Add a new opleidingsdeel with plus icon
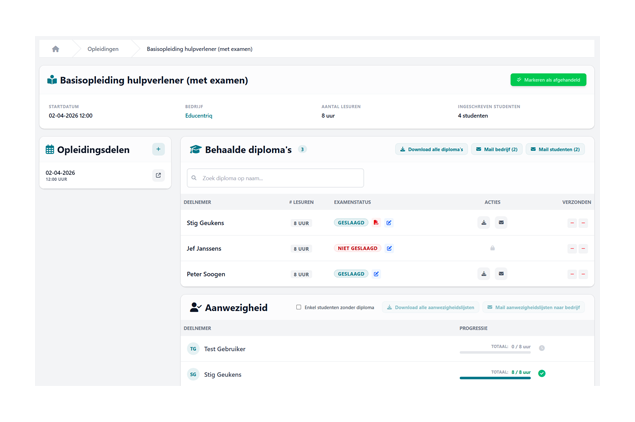This screenshot has width=635, height=422. pyautogui.click(x=158, y=149)
